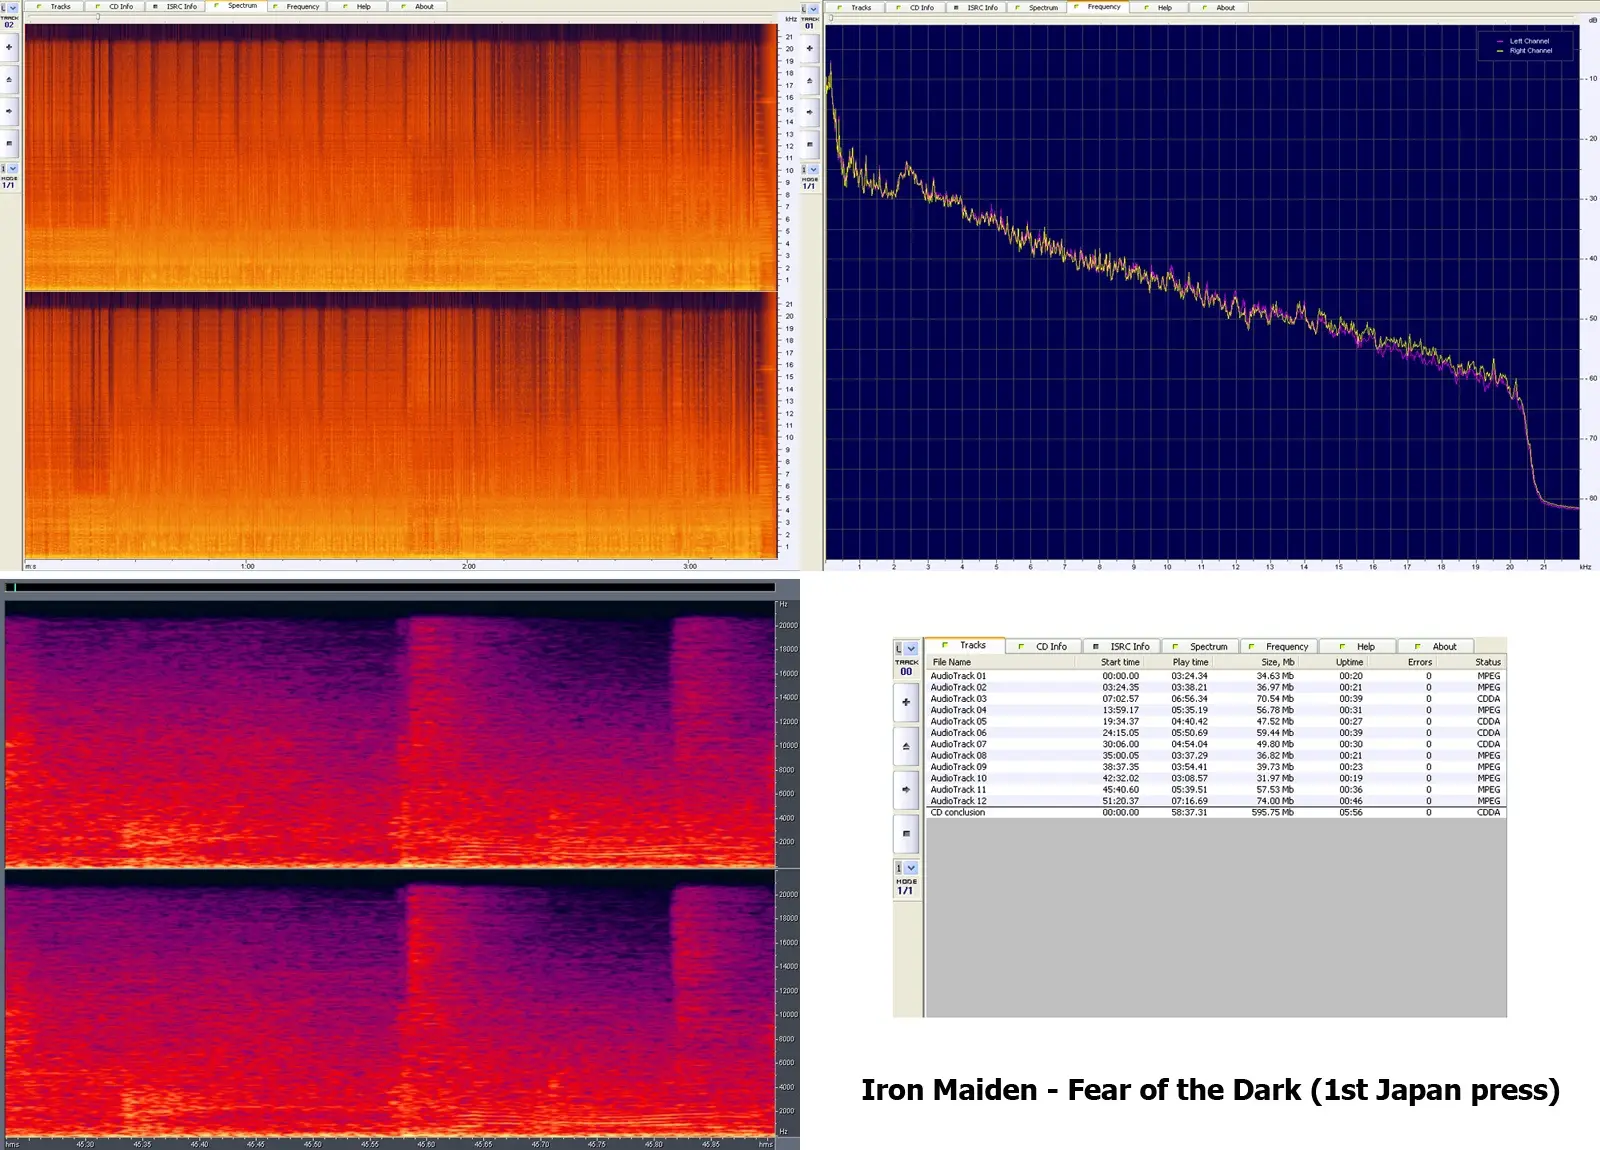This screenshot has height=1150, width=1600.
Task: Open About tab in the Frequency window
Action: (1218, 7)
